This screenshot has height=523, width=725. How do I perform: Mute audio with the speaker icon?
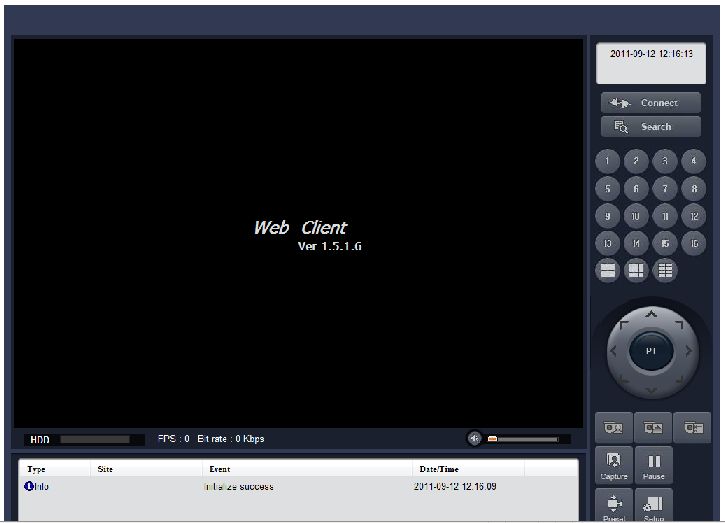tap(474, 438)
